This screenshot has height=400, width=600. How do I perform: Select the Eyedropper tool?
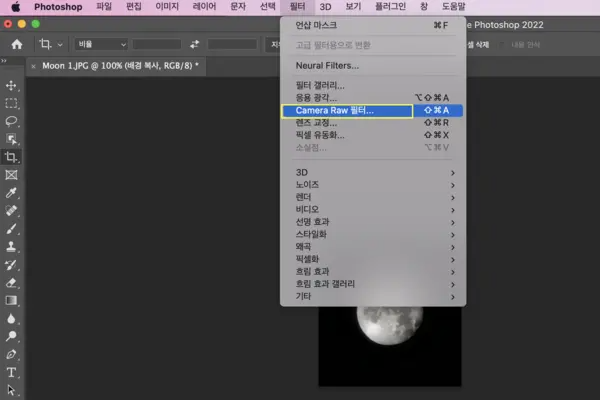click(11, 193)
